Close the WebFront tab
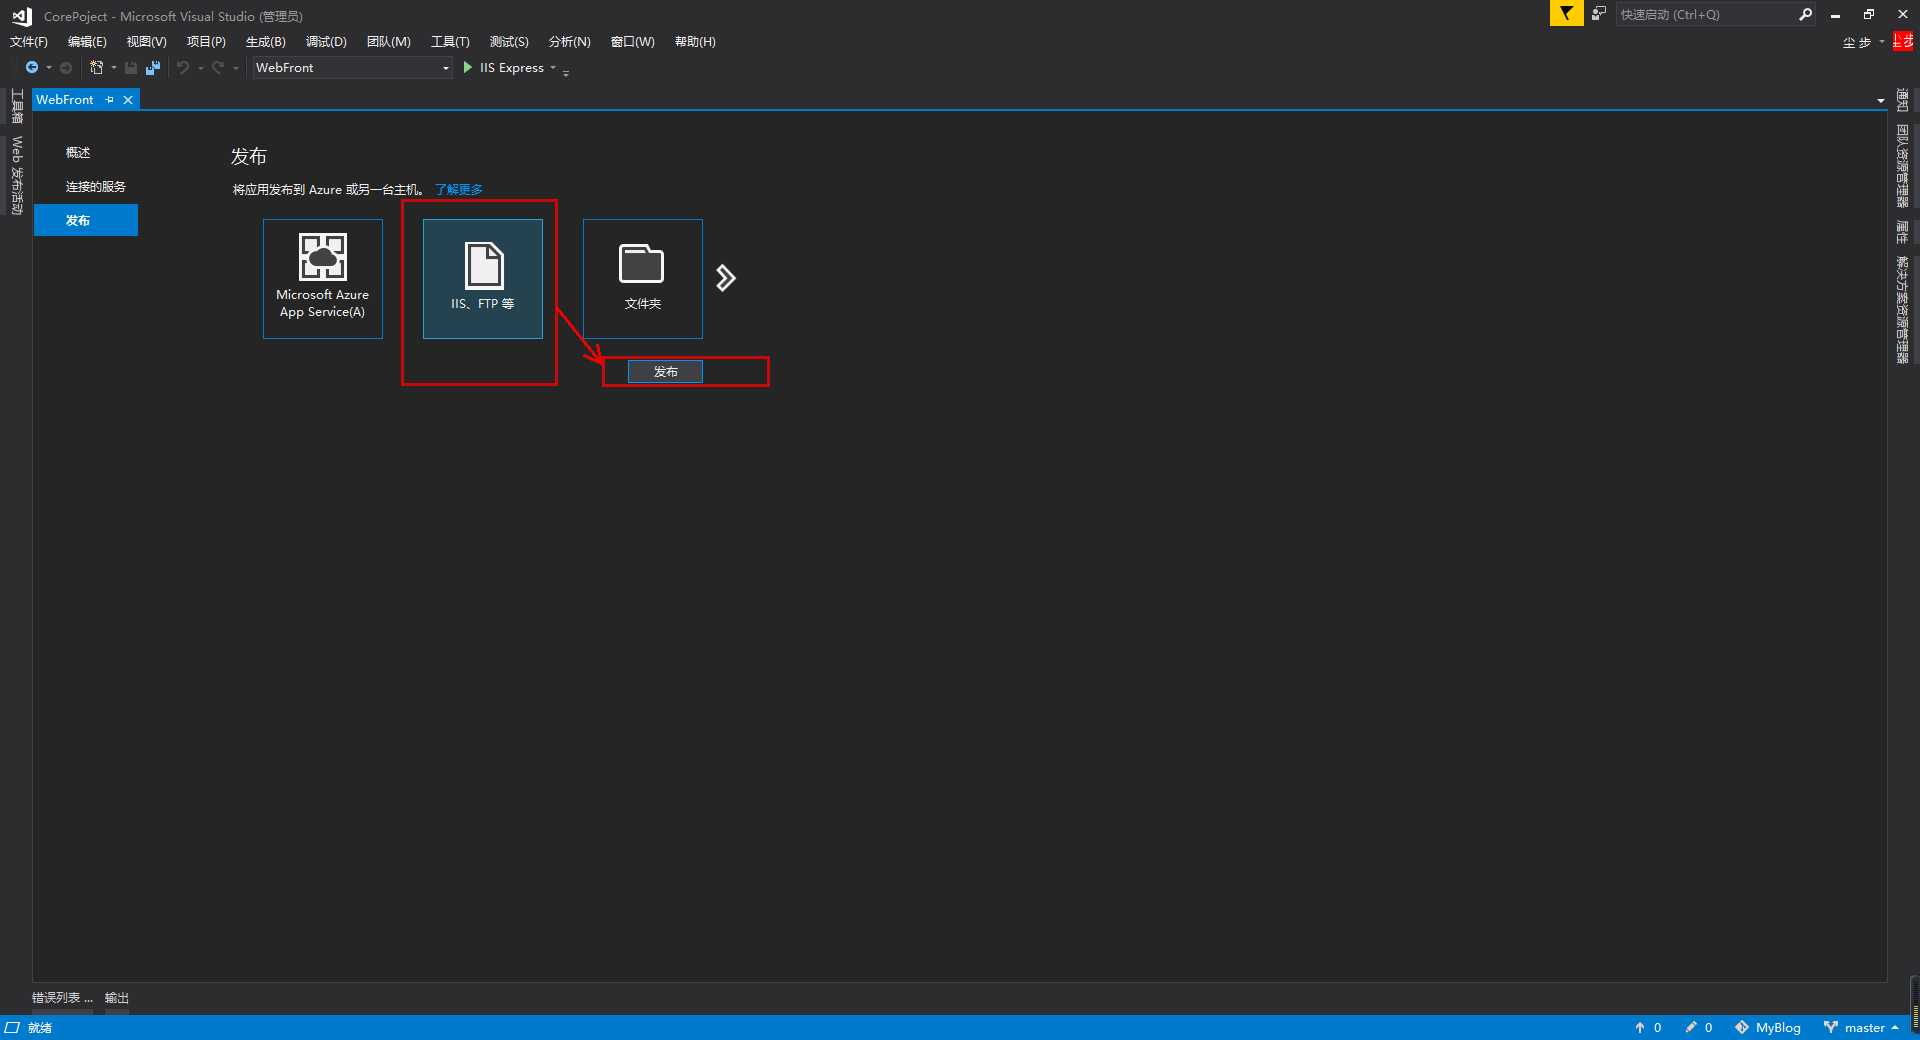Screen dimensions: 1920x1040 click(x=128, y=100)
